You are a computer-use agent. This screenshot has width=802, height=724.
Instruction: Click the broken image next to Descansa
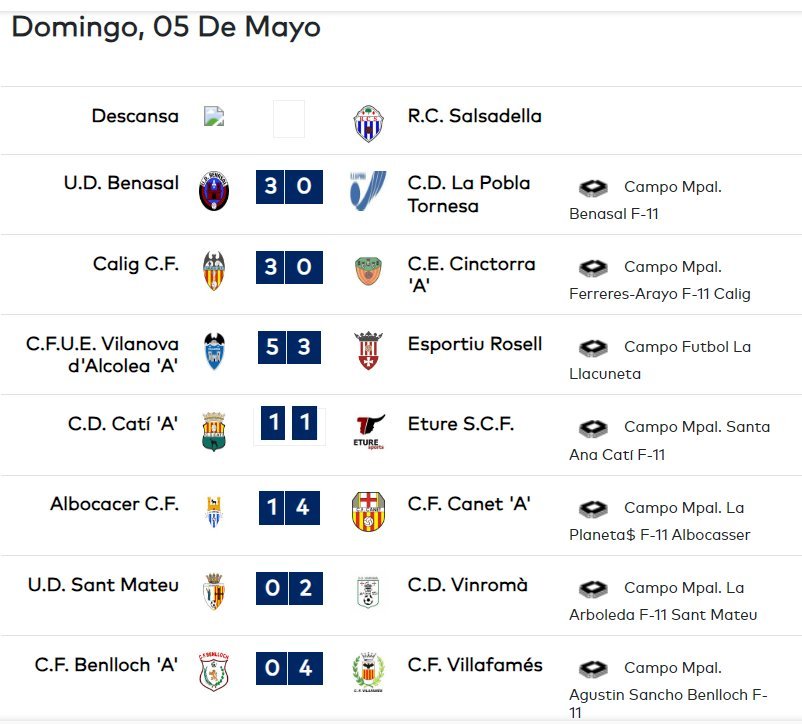[214, 117]
